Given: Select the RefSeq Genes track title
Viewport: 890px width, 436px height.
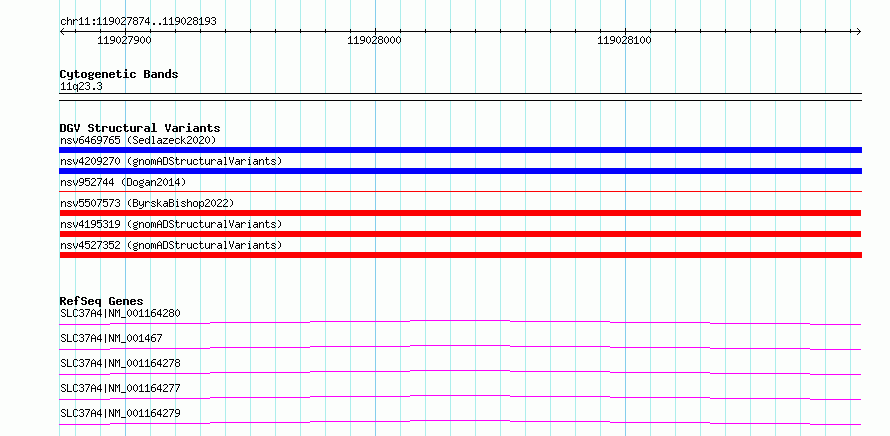Looking at the screenshot, I should point(102,301).
